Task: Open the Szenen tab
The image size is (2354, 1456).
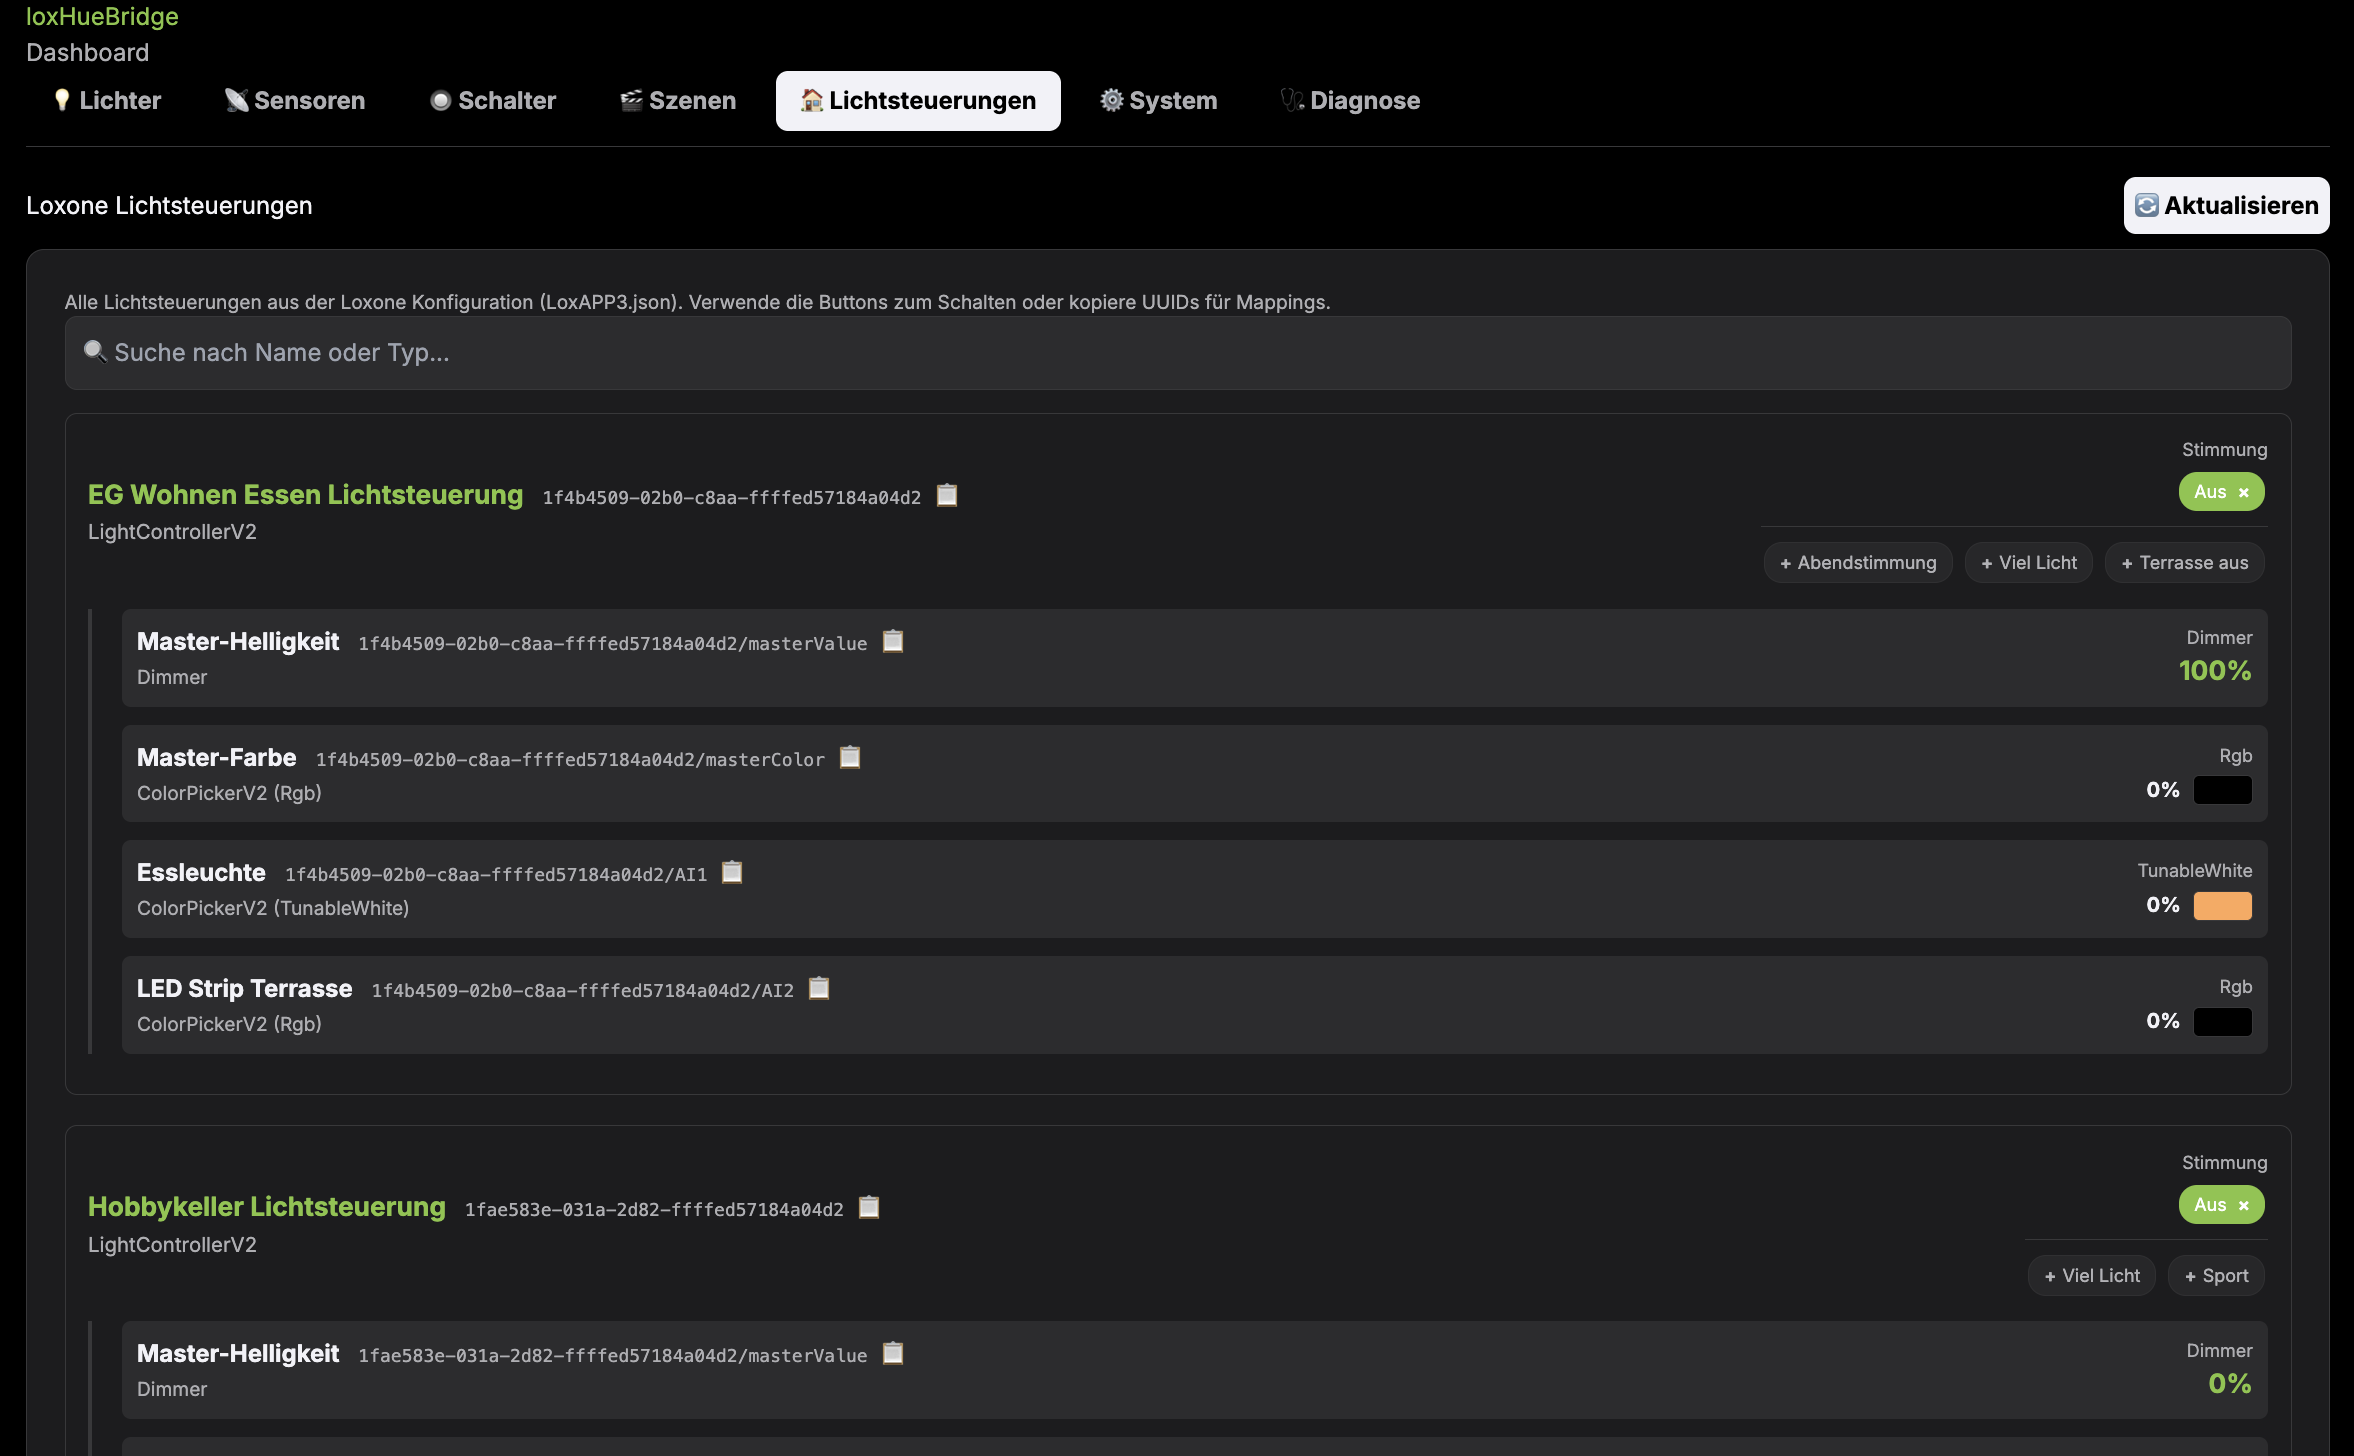Action: [x=678, y=101]
